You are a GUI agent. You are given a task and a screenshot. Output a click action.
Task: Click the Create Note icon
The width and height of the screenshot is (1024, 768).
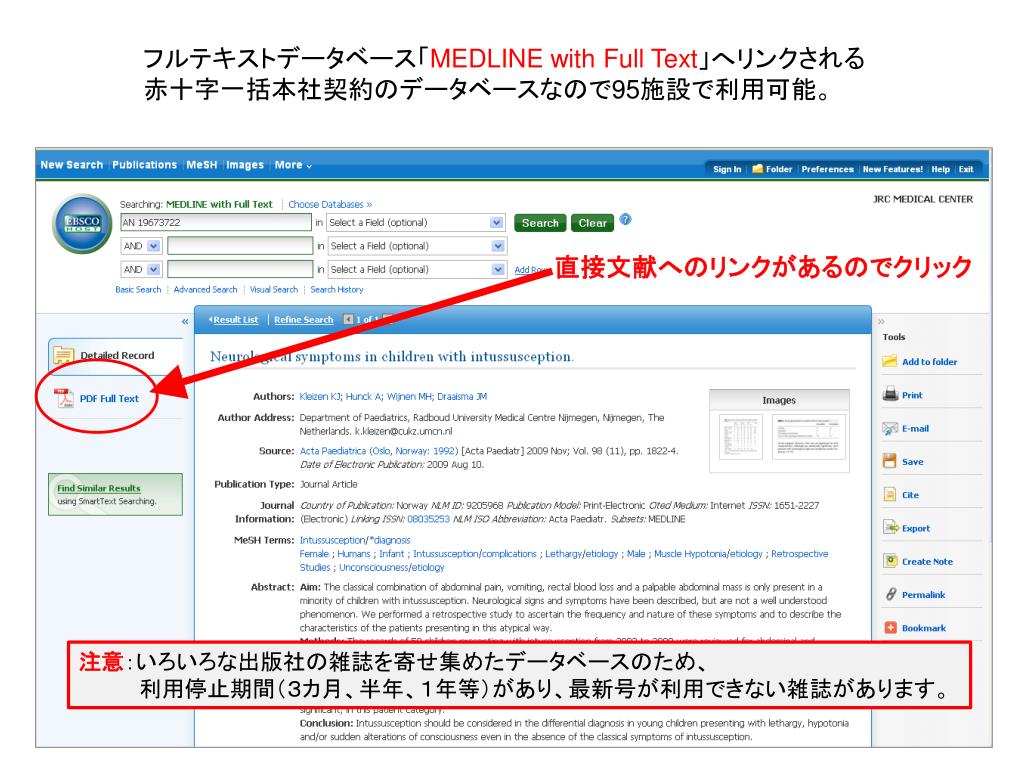[889, 561]
